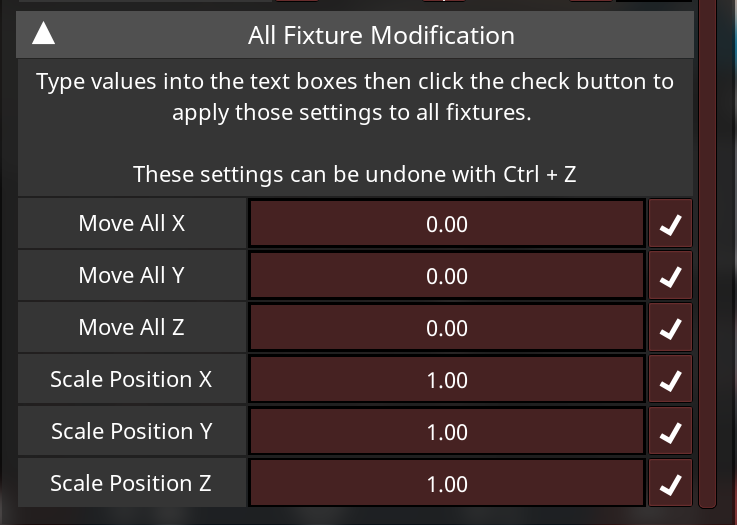Click the Move All X value field

pyautogui.click(x=446, y=224)
